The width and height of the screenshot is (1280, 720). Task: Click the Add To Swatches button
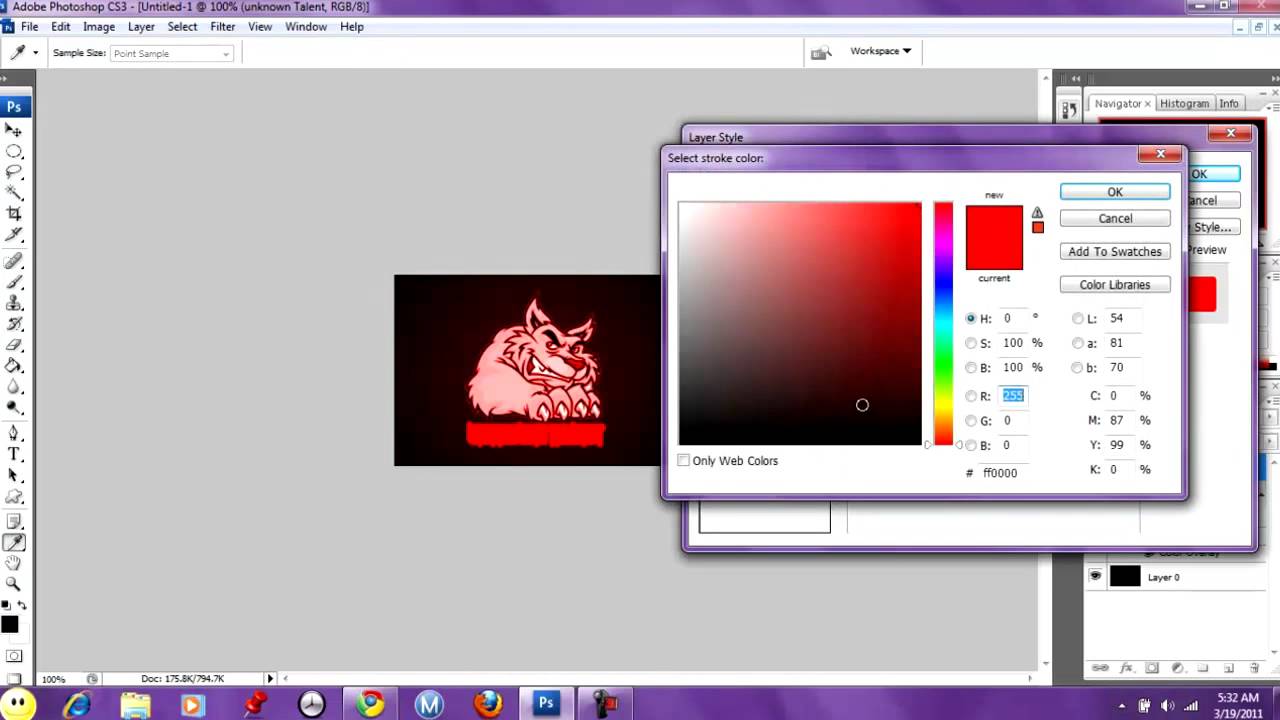(x=1114, y=252)
